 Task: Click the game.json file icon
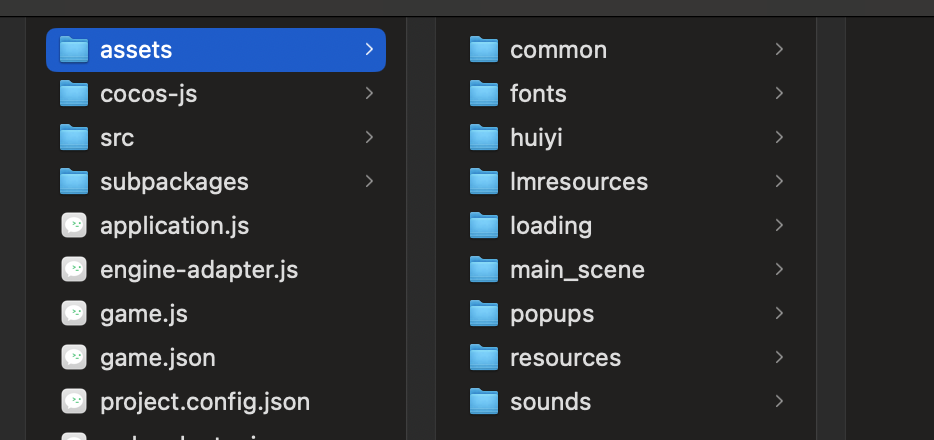click(x=74, y=357)
